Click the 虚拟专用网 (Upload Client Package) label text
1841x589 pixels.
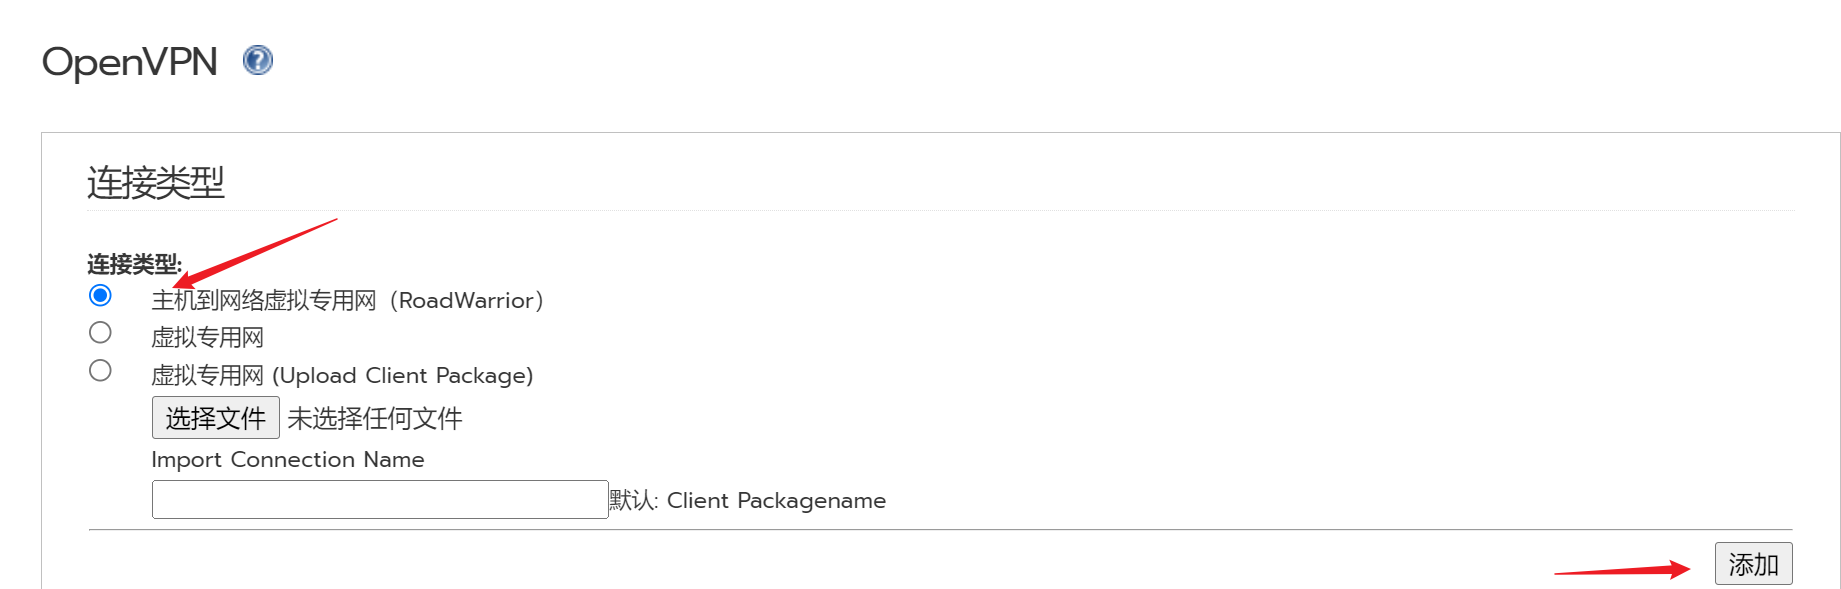pyautogui.click(x=342, y=376)
